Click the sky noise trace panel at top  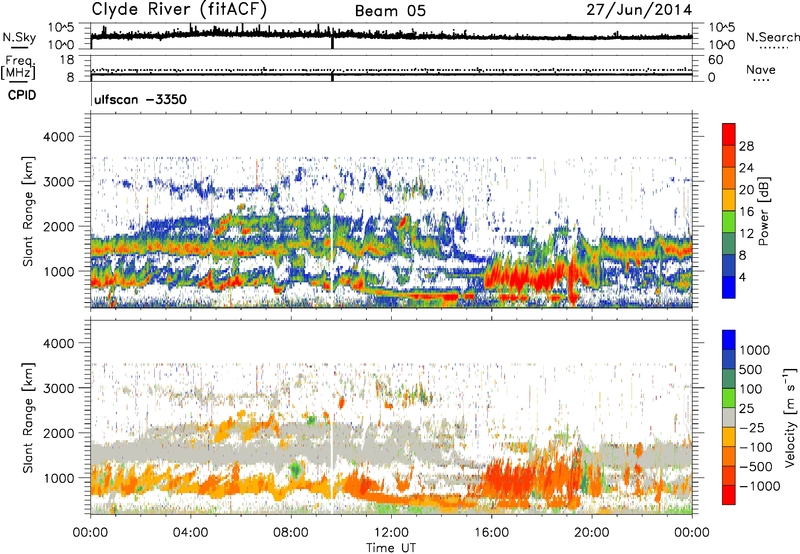(391, 36)
